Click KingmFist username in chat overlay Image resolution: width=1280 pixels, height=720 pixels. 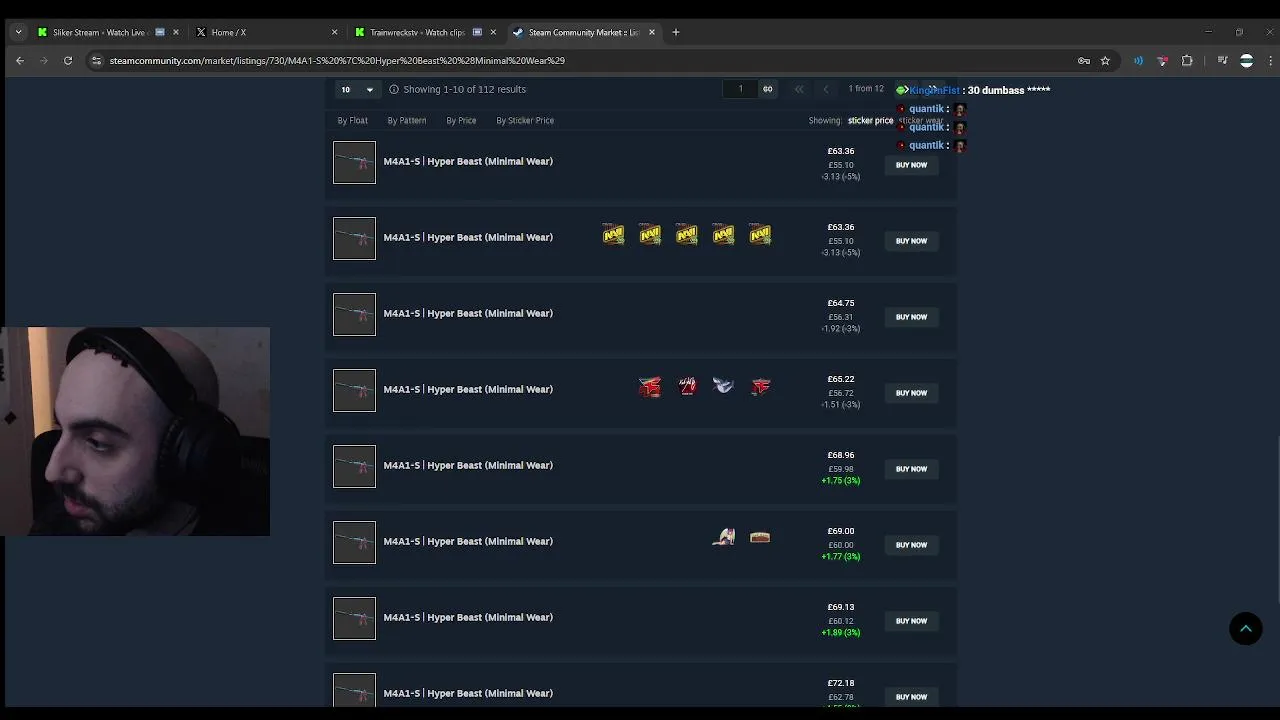(934, 90)
